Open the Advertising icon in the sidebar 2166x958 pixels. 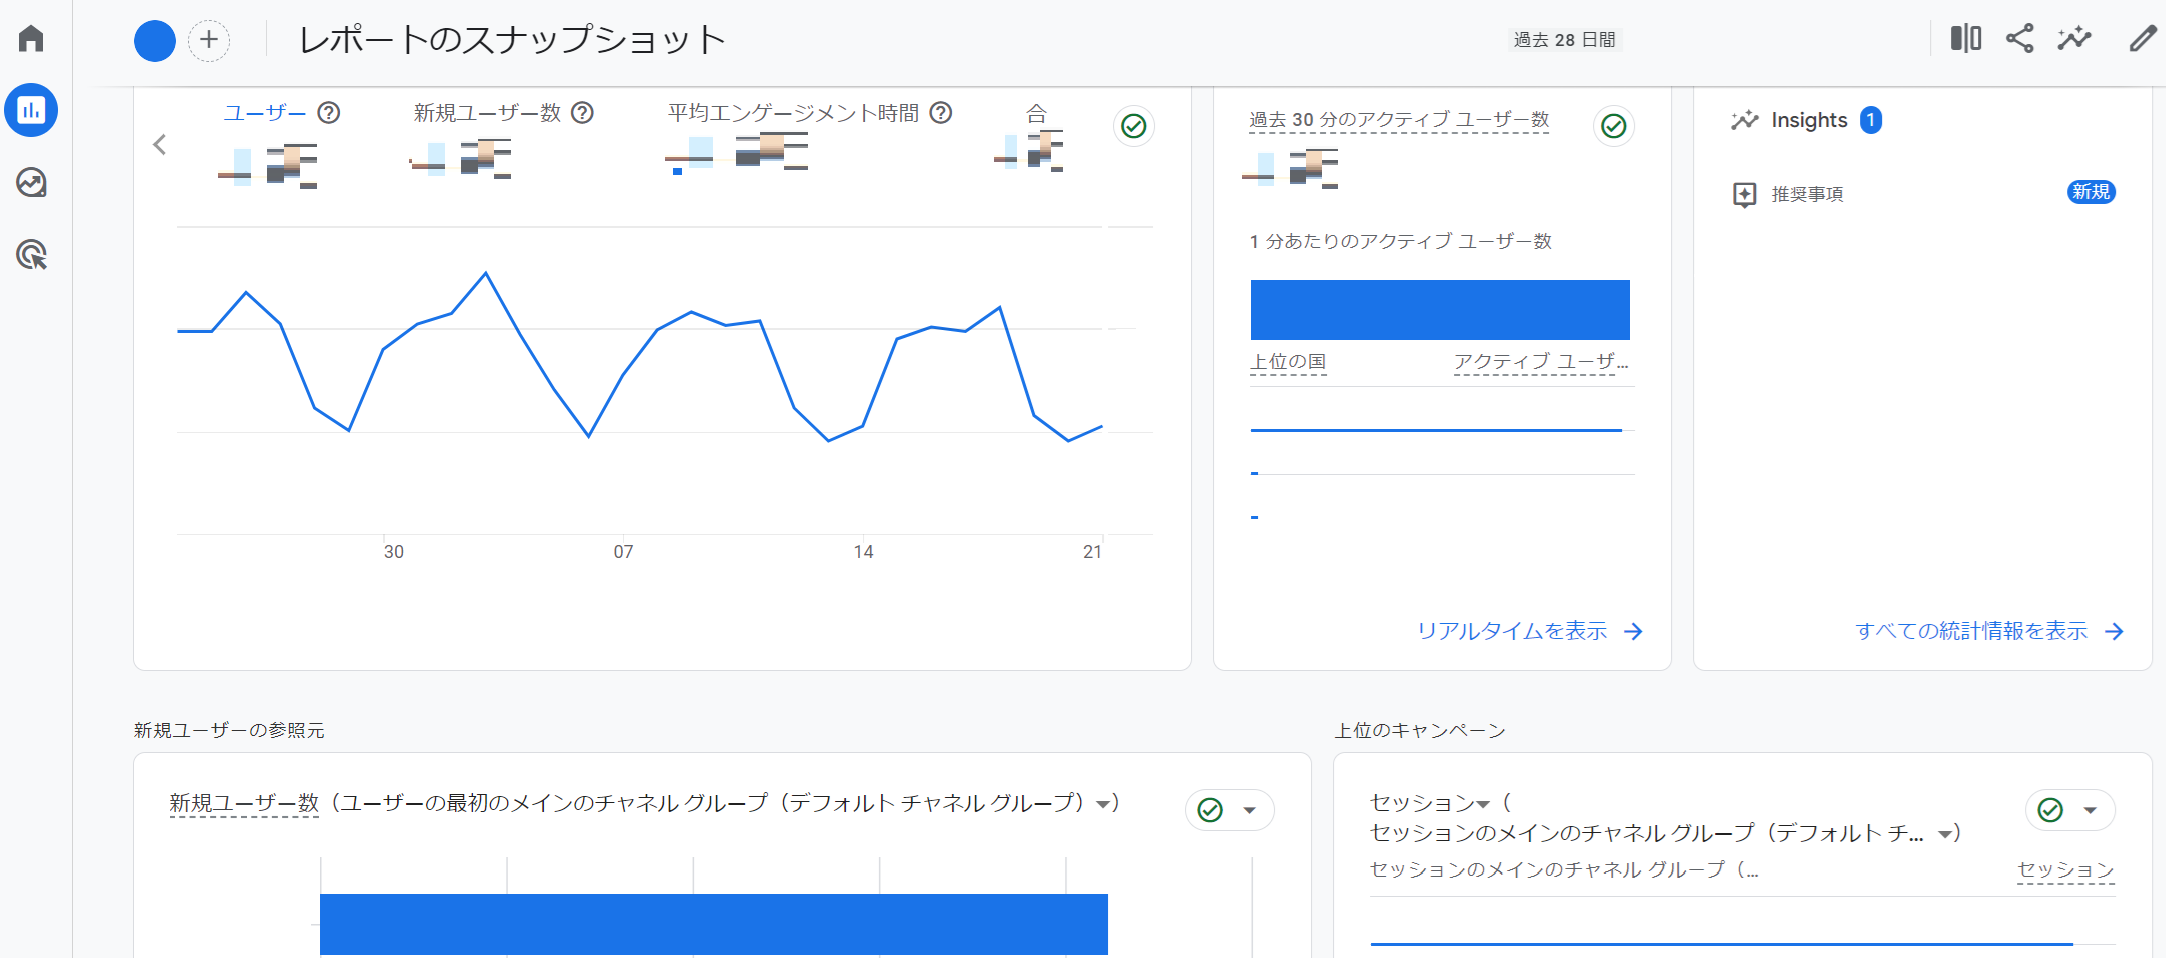click(x=31, y=255)
